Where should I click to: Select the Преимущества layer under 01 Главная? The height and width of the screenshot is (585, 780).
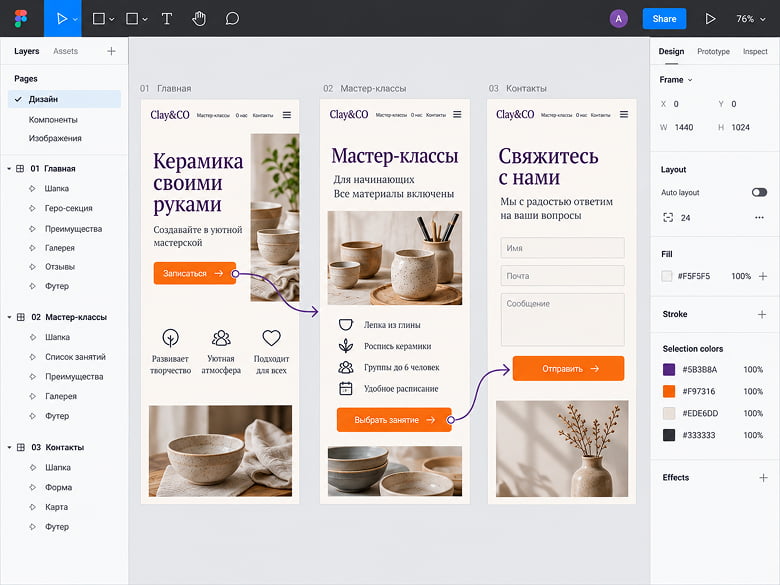73,229
